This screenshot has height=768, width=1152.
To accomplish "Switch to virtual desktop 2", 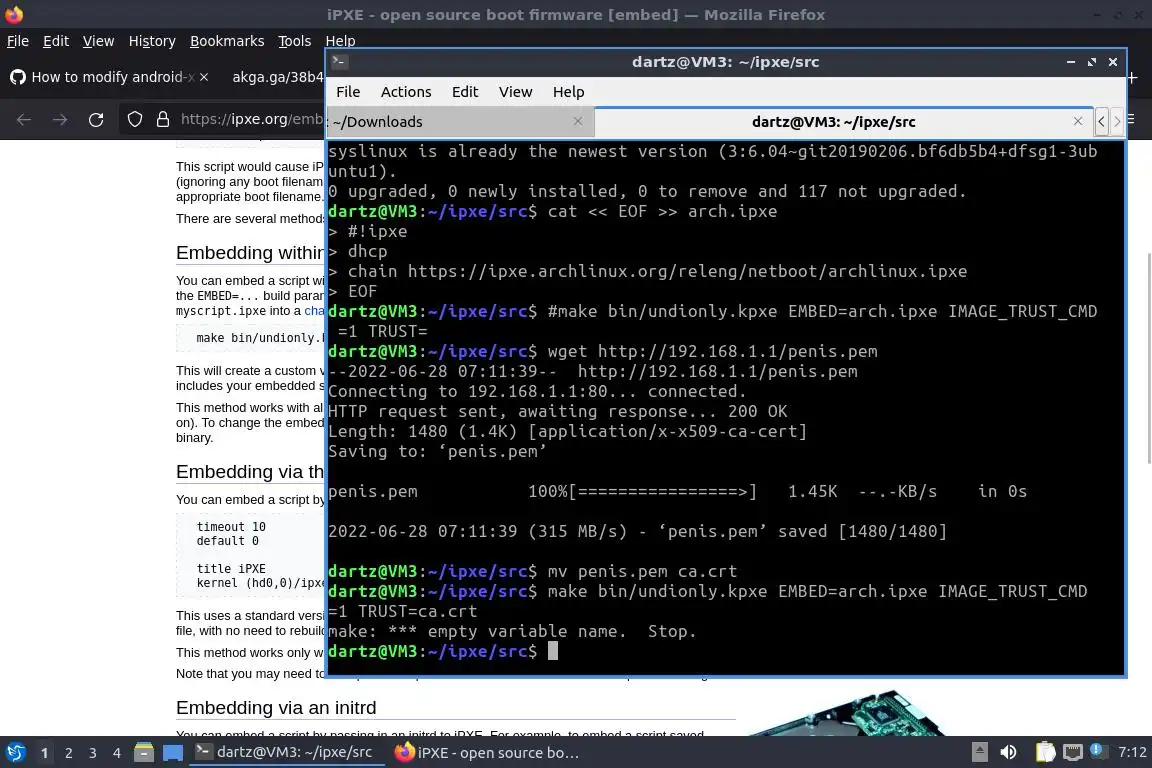I will tap(68, 753).
